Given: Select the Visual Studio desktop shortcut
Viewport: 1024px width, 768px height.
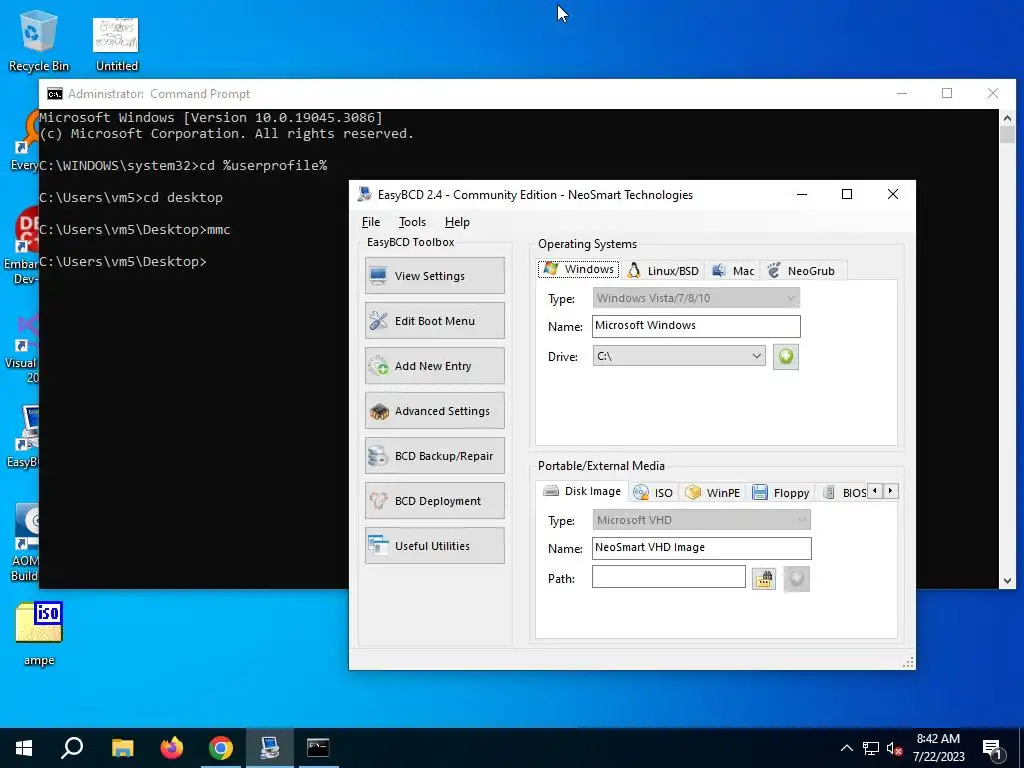Looking at the screenshot, I should tap(24, 349).
